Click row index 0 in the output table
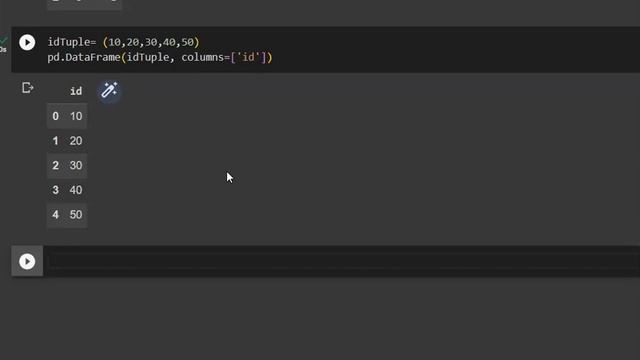 click(56, 116)
